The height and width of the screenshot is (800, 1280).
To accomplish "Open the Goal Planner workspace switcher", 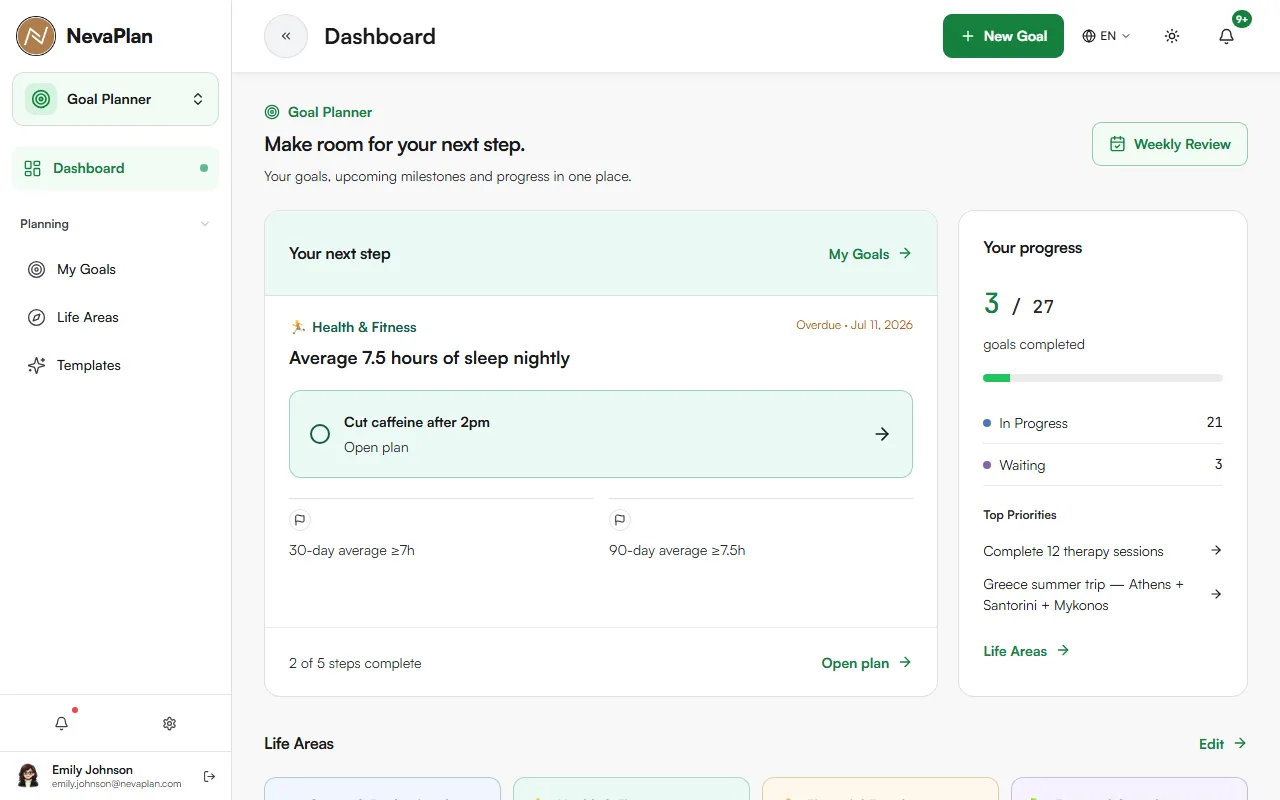I will coord(115,99).
